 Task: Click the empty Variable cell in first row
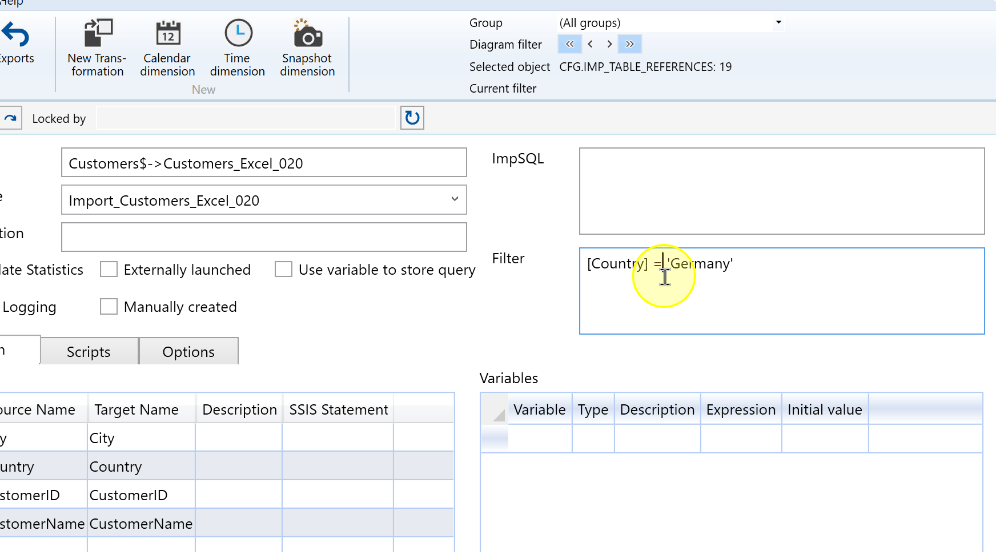click(539, 438)
